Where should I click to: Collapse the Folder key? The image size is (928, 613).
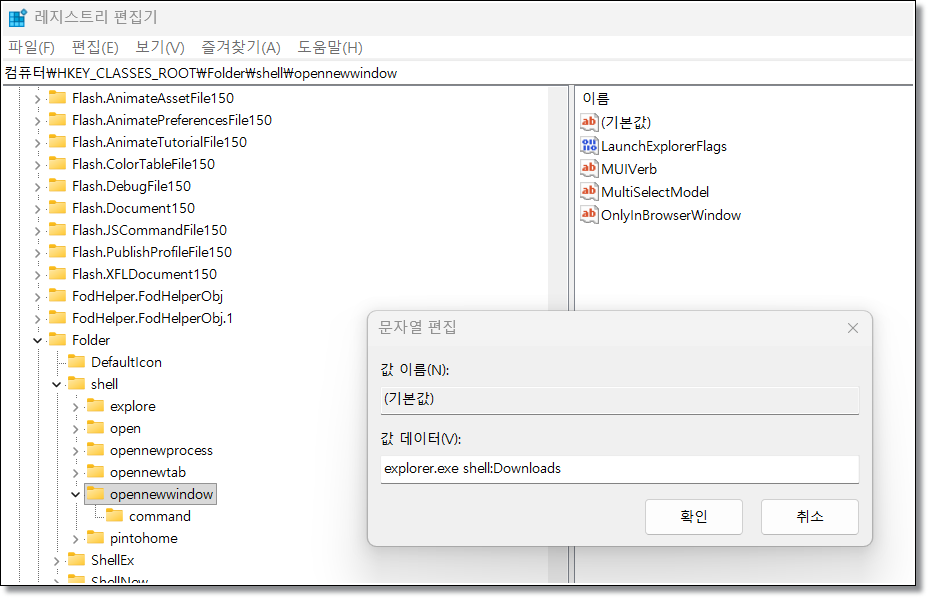click(x=37, y=340)
